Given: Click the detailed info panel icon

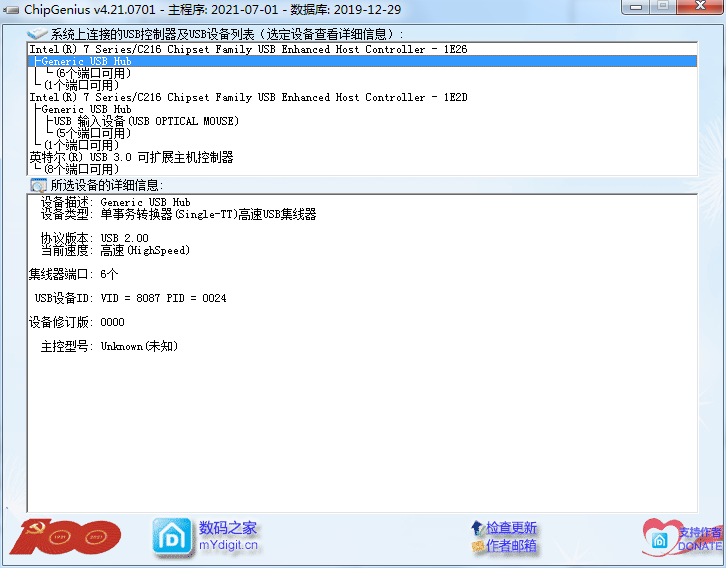Looking at the screenshot, I should click(x=38, y=185).
